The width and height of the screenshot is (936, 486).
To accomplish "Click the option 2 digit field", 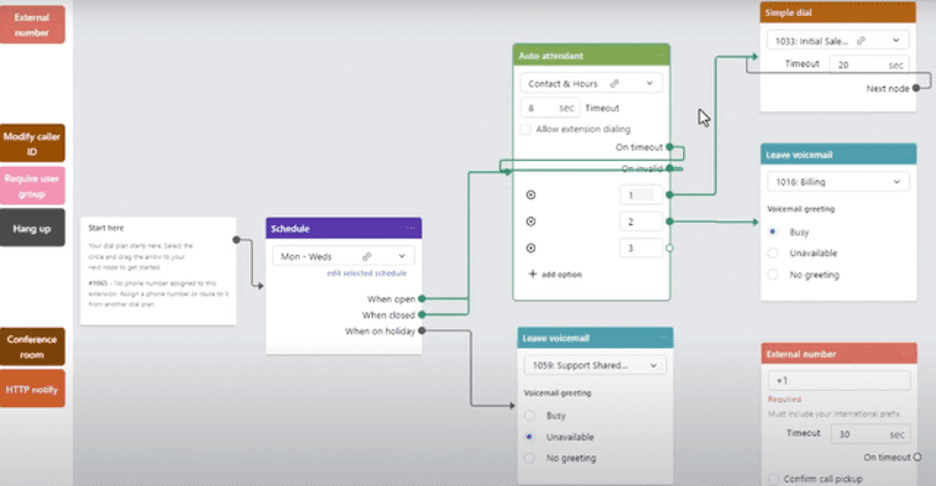I will pos(641,222).
